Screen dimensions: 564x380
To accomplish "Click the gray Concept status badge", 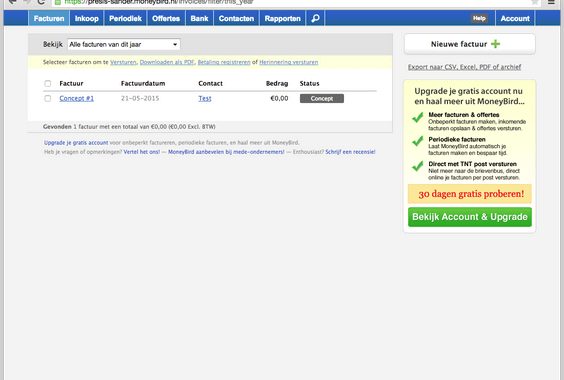I will (x=322, y=98).
